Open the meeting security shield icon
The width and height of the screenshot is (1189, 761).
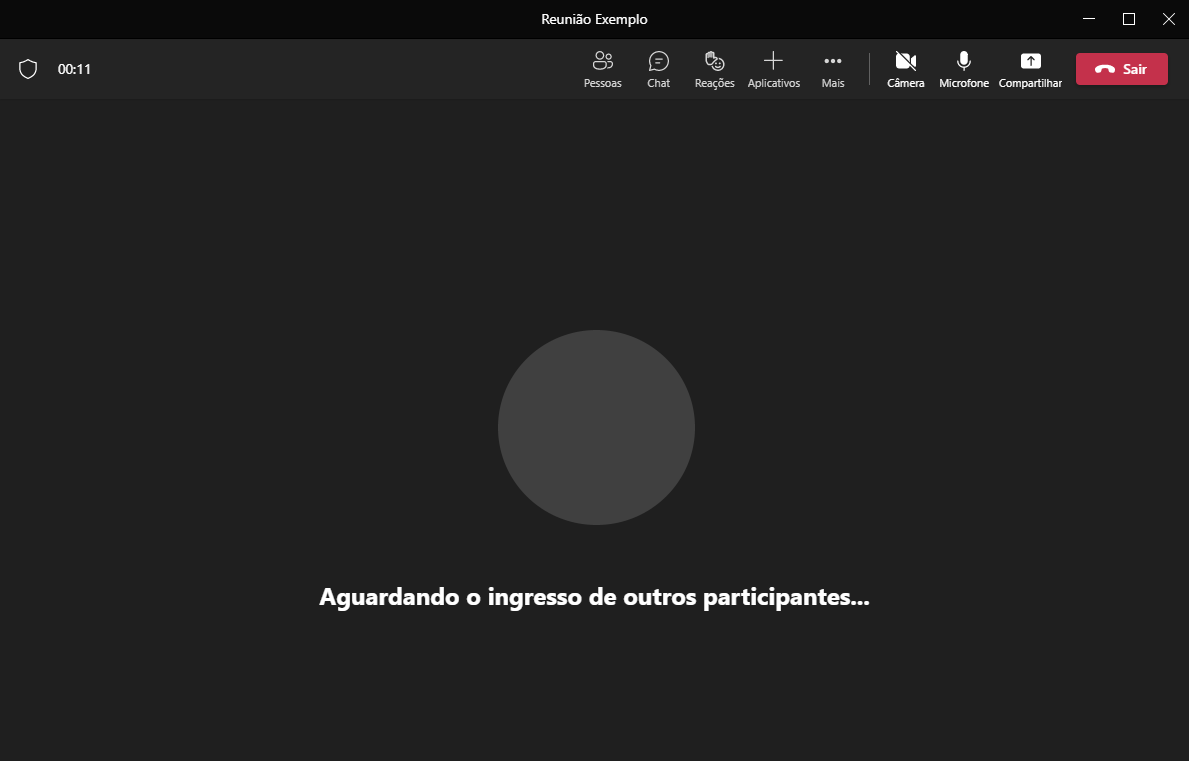click(x=28, y=69)
